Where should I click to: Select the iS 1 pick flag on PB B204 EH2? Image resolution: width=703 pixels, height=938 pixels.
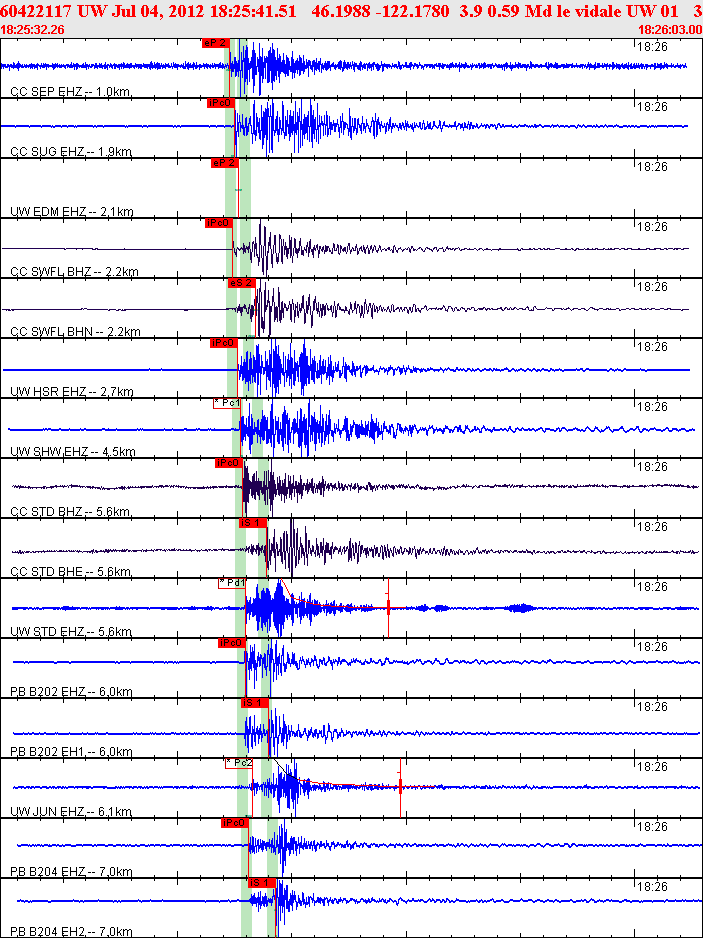tap(261, 882)
